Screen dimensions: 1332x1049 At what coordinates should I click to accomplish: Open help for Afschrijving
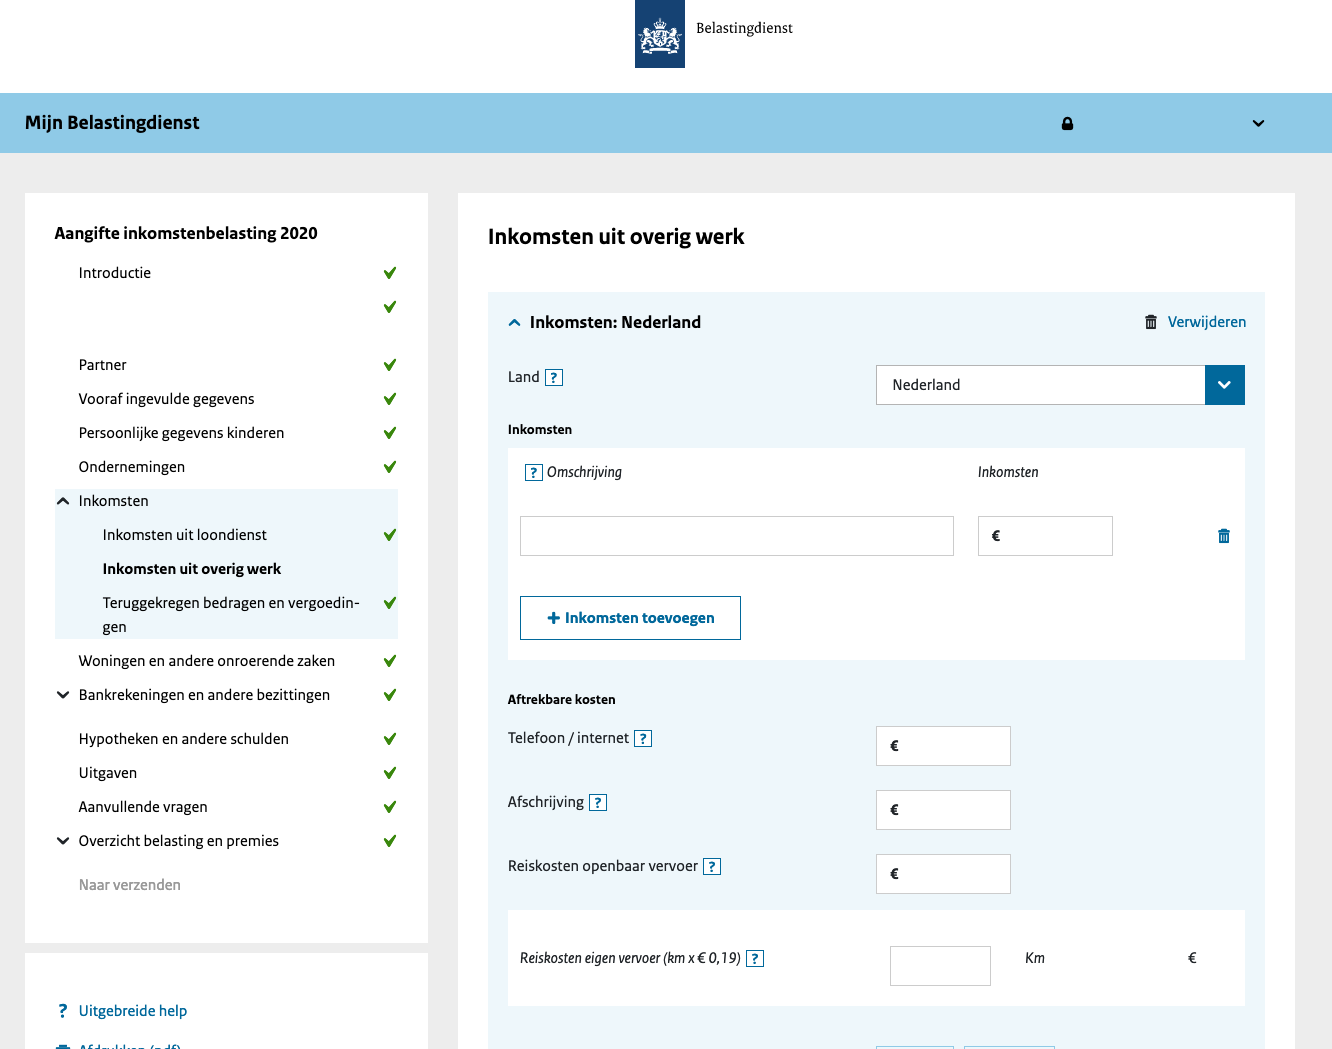(598, 803)
